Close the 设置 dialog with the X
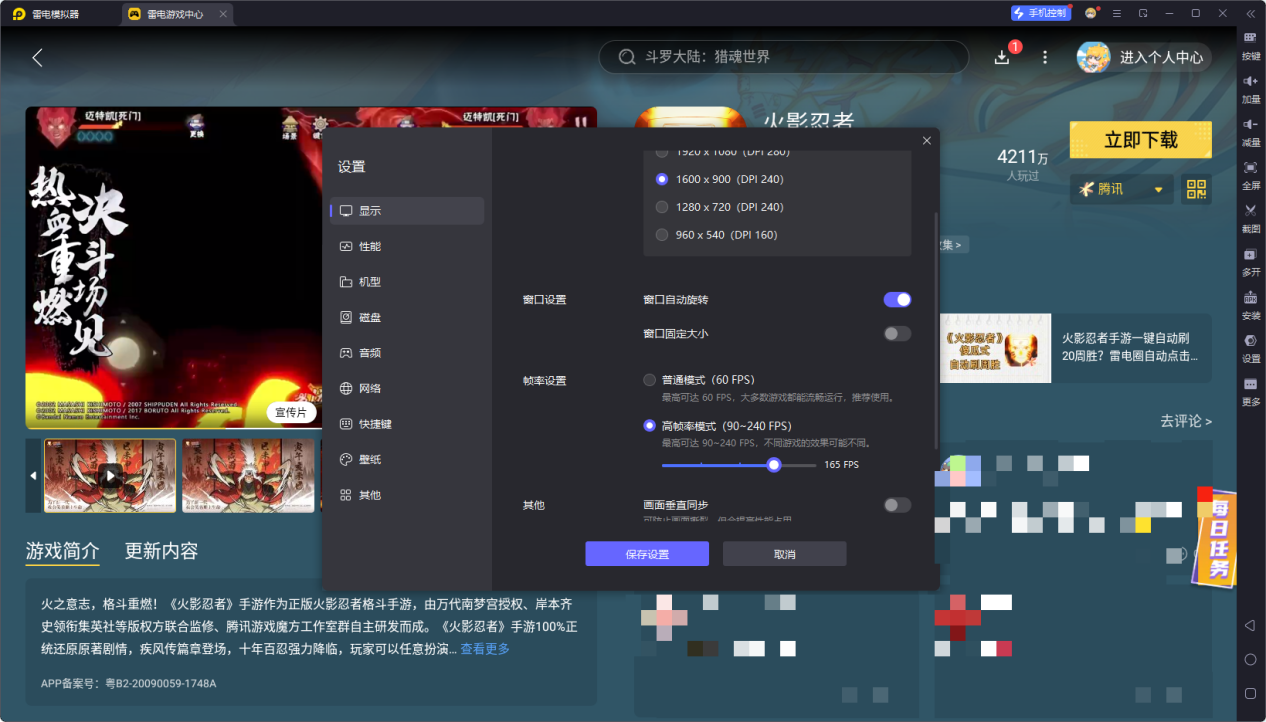Viewport: 1266px width, 722px height. pos(927,141)
